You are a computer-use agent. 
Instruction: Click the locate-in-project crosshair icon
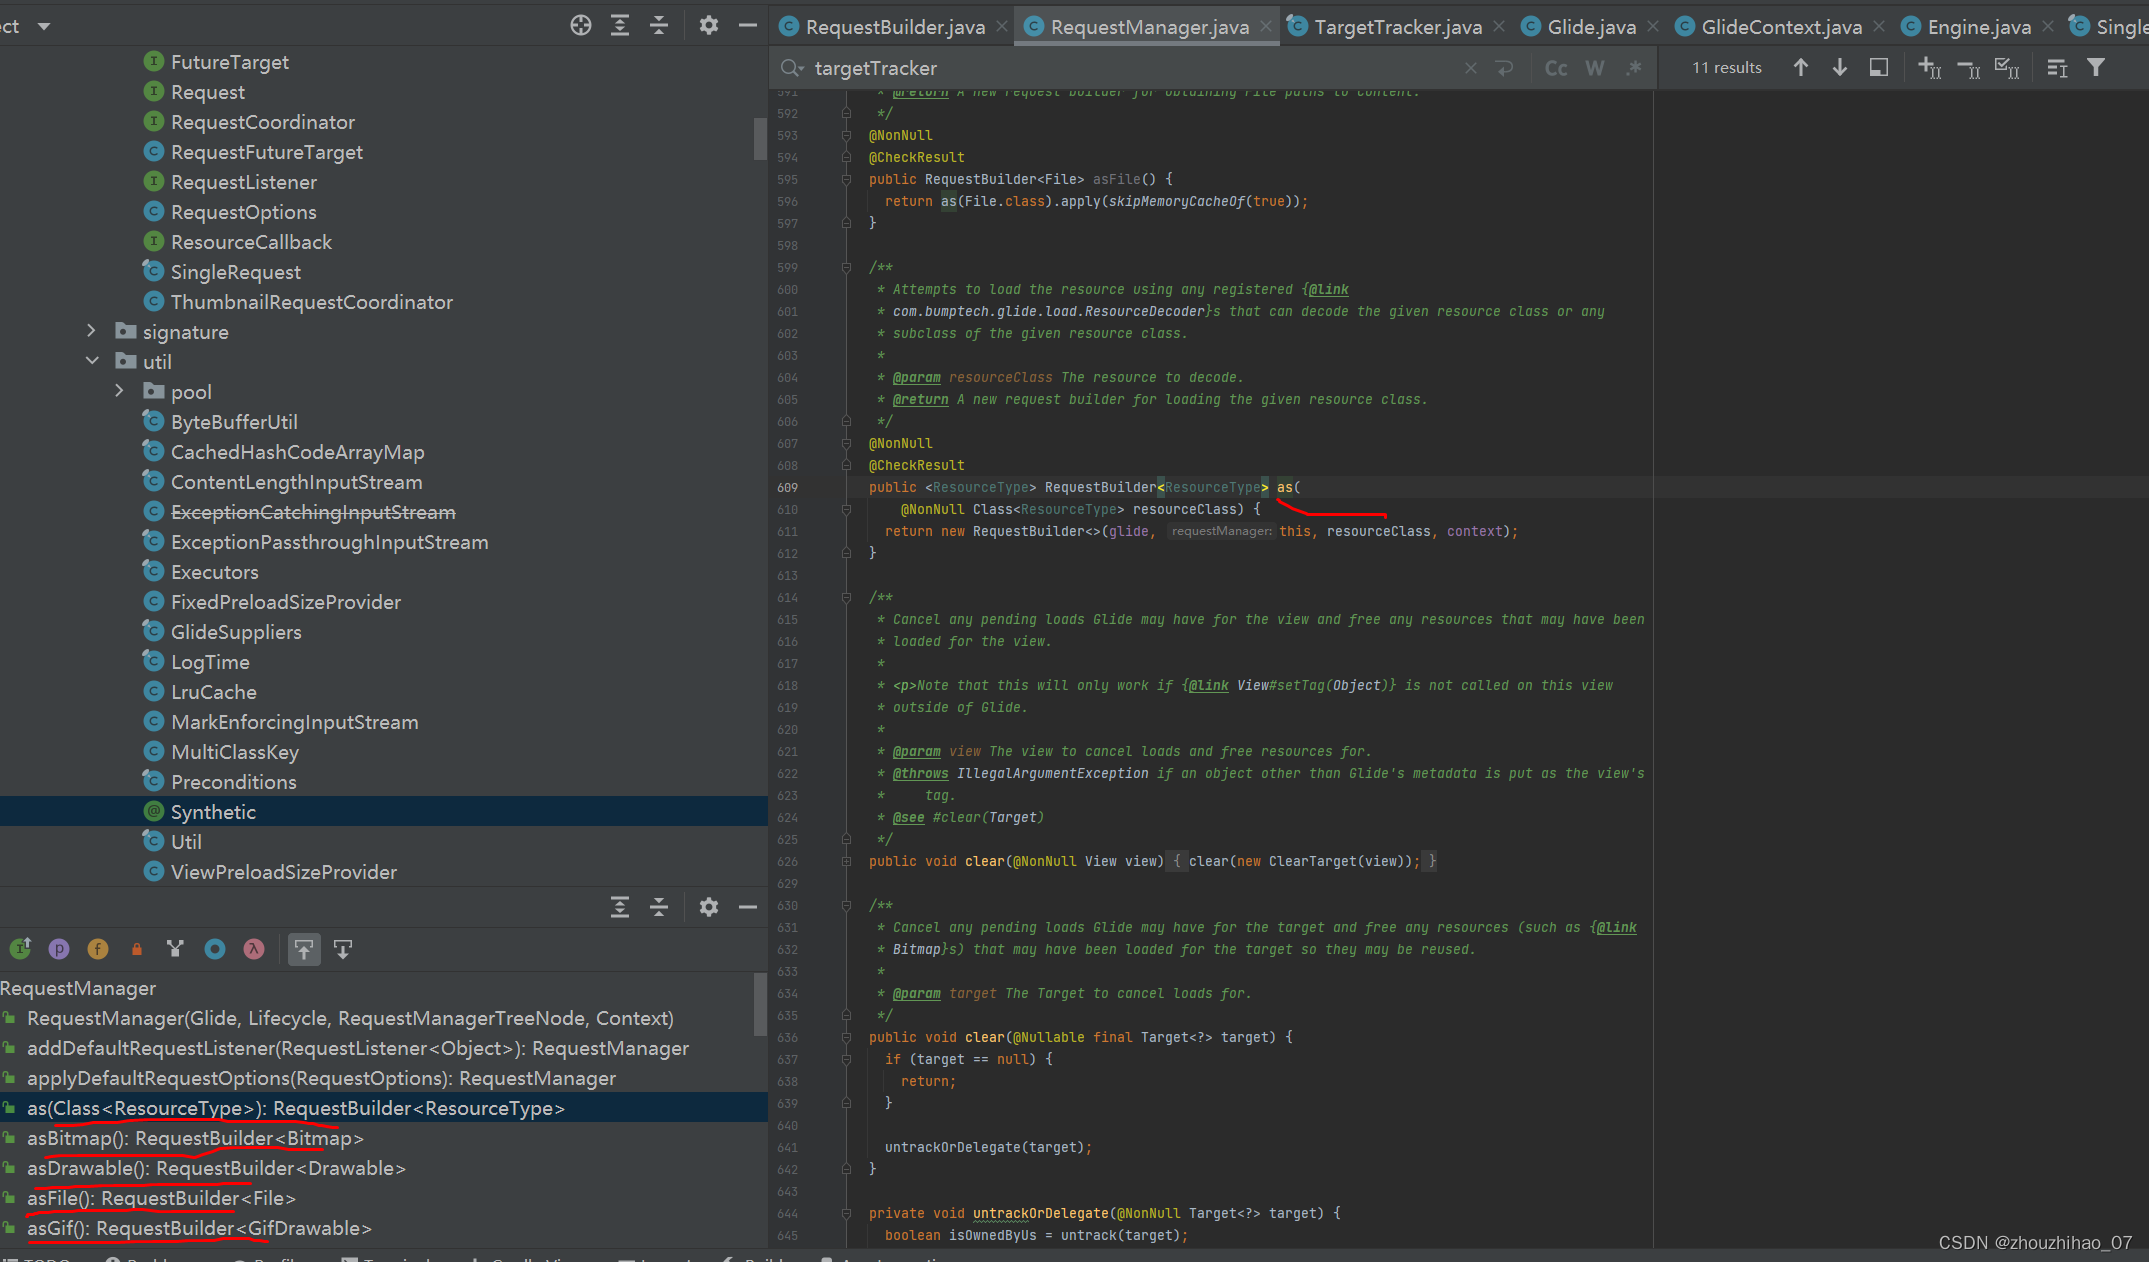[x=581, y=25]
